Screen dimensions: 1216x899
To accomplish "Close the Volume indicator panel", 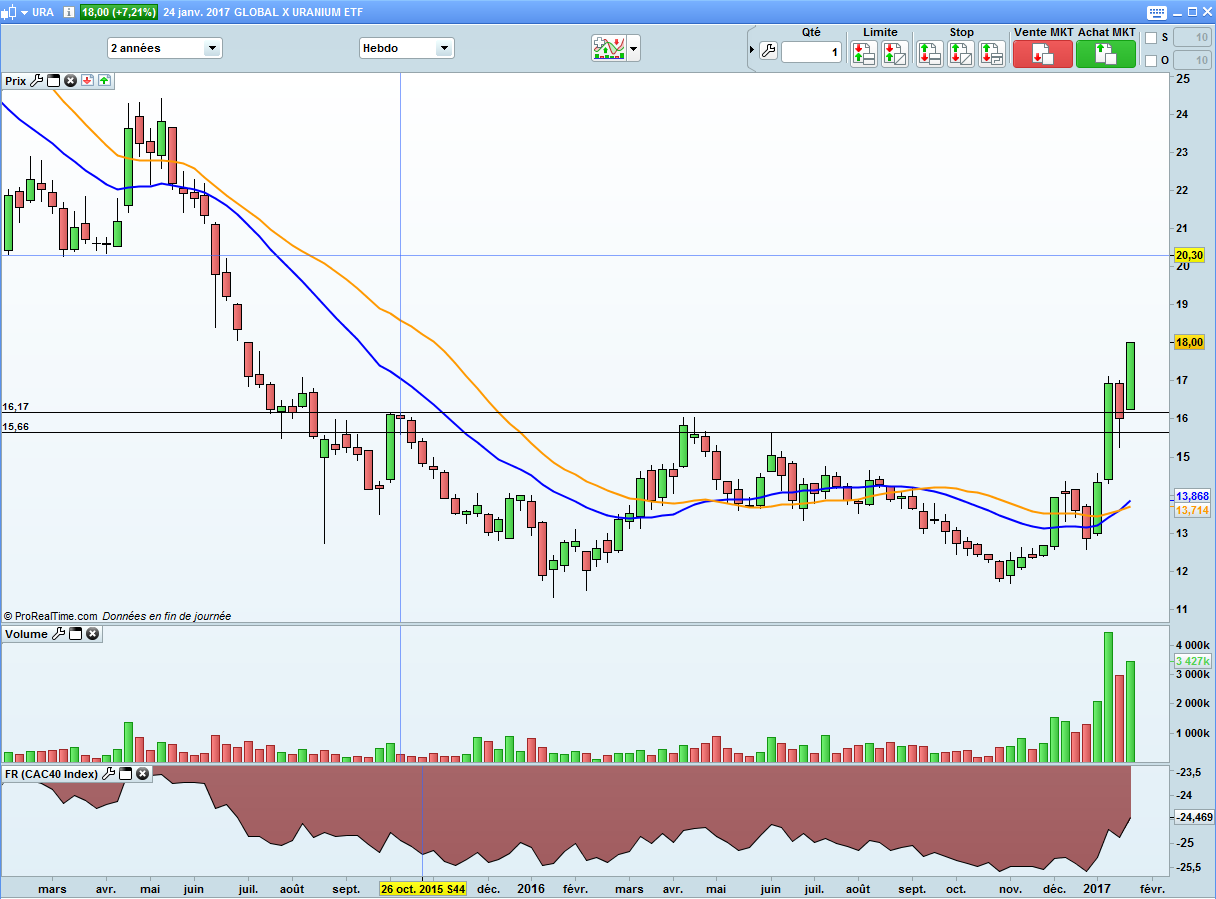I will coord(92,634).
